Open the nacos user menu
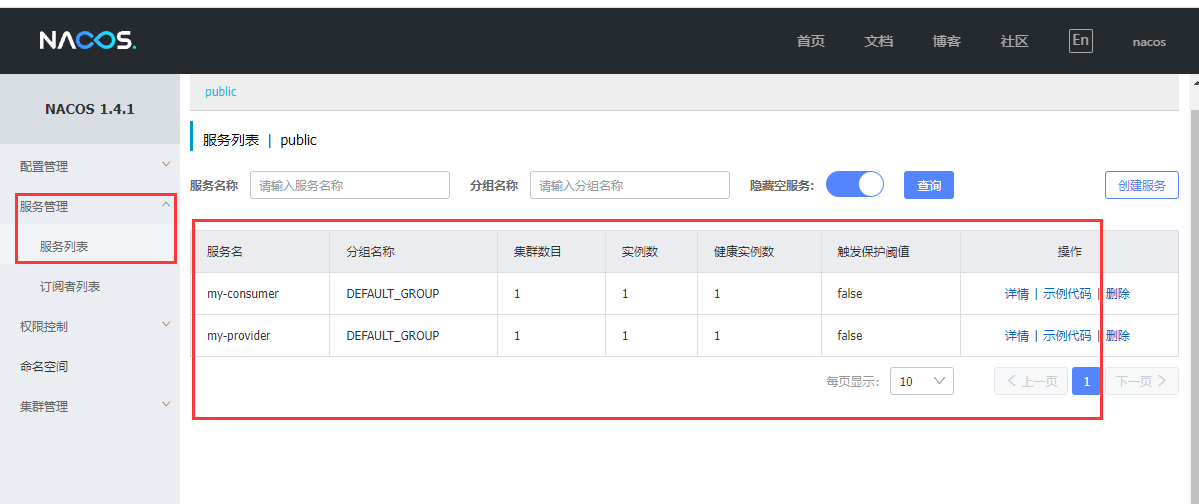This screenshot has width=1199, height=504. pyautogui.click(x=1149, y=42)
